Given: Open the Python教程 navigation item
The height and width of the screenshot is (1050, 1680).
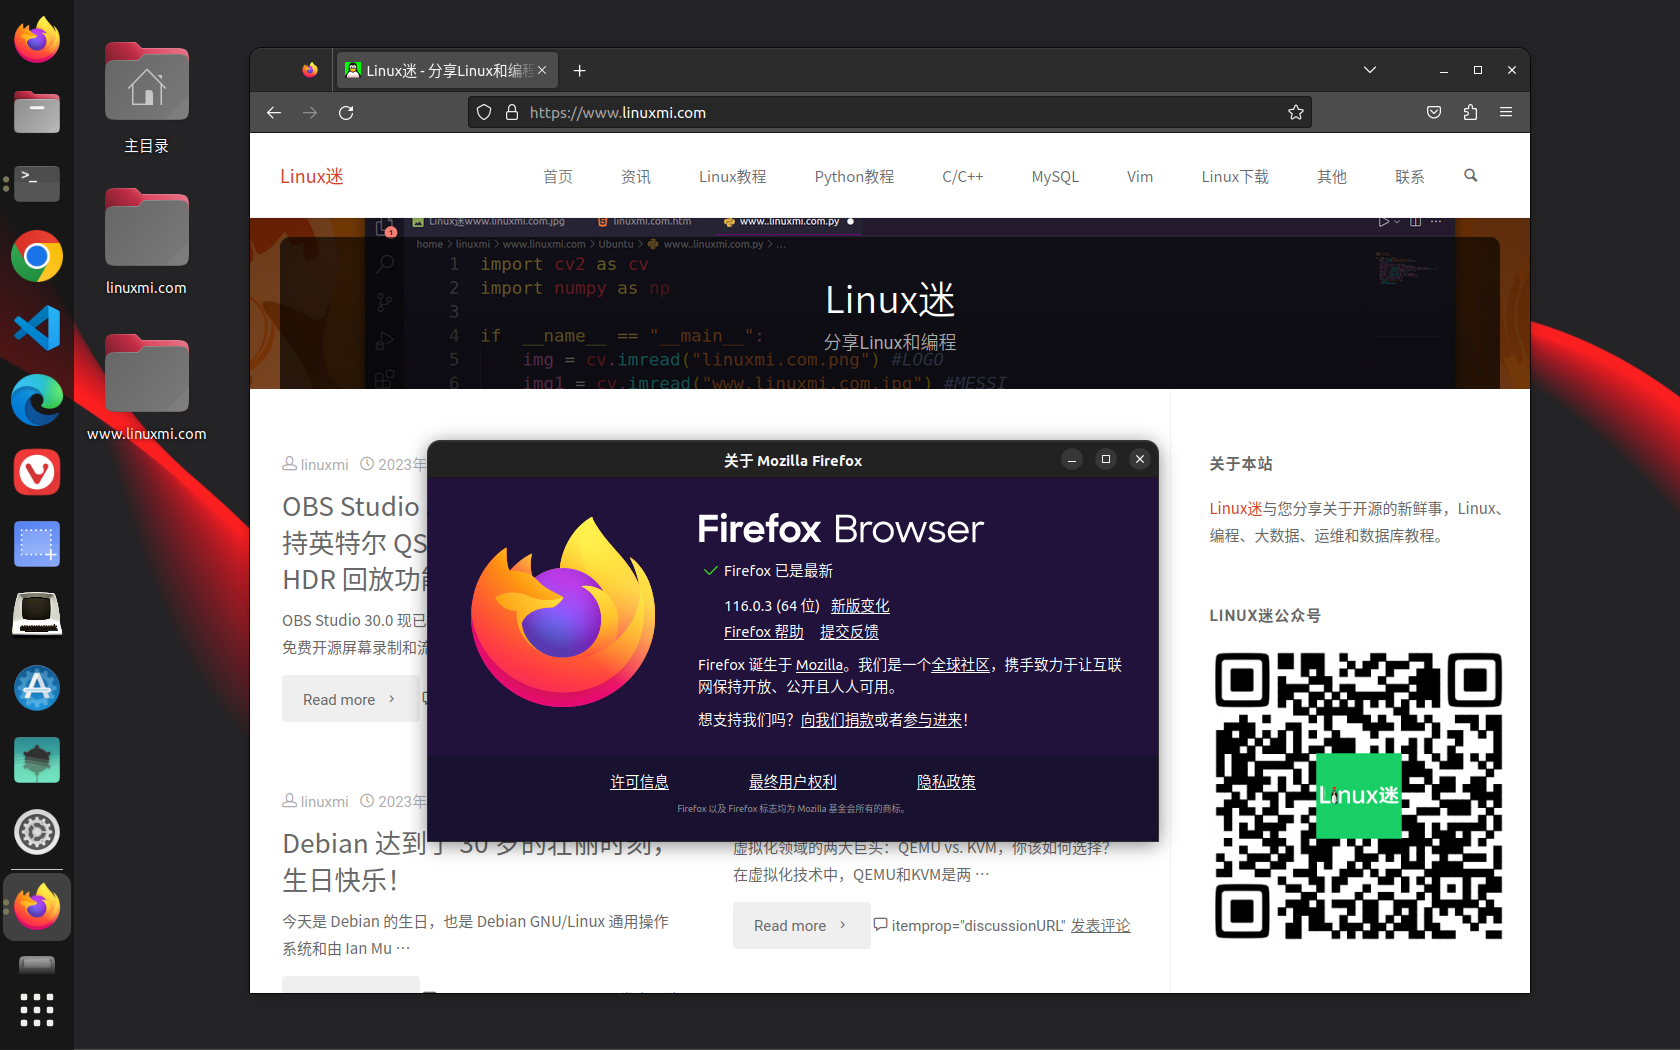Looking at the screenshot, I should click(x=855, y=177).
